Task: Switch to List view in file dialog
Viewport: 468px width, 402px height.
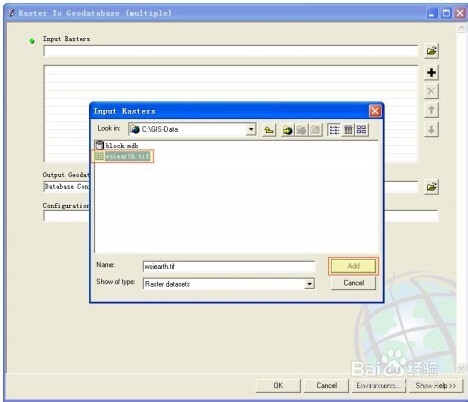Action: tap(334, 130)
